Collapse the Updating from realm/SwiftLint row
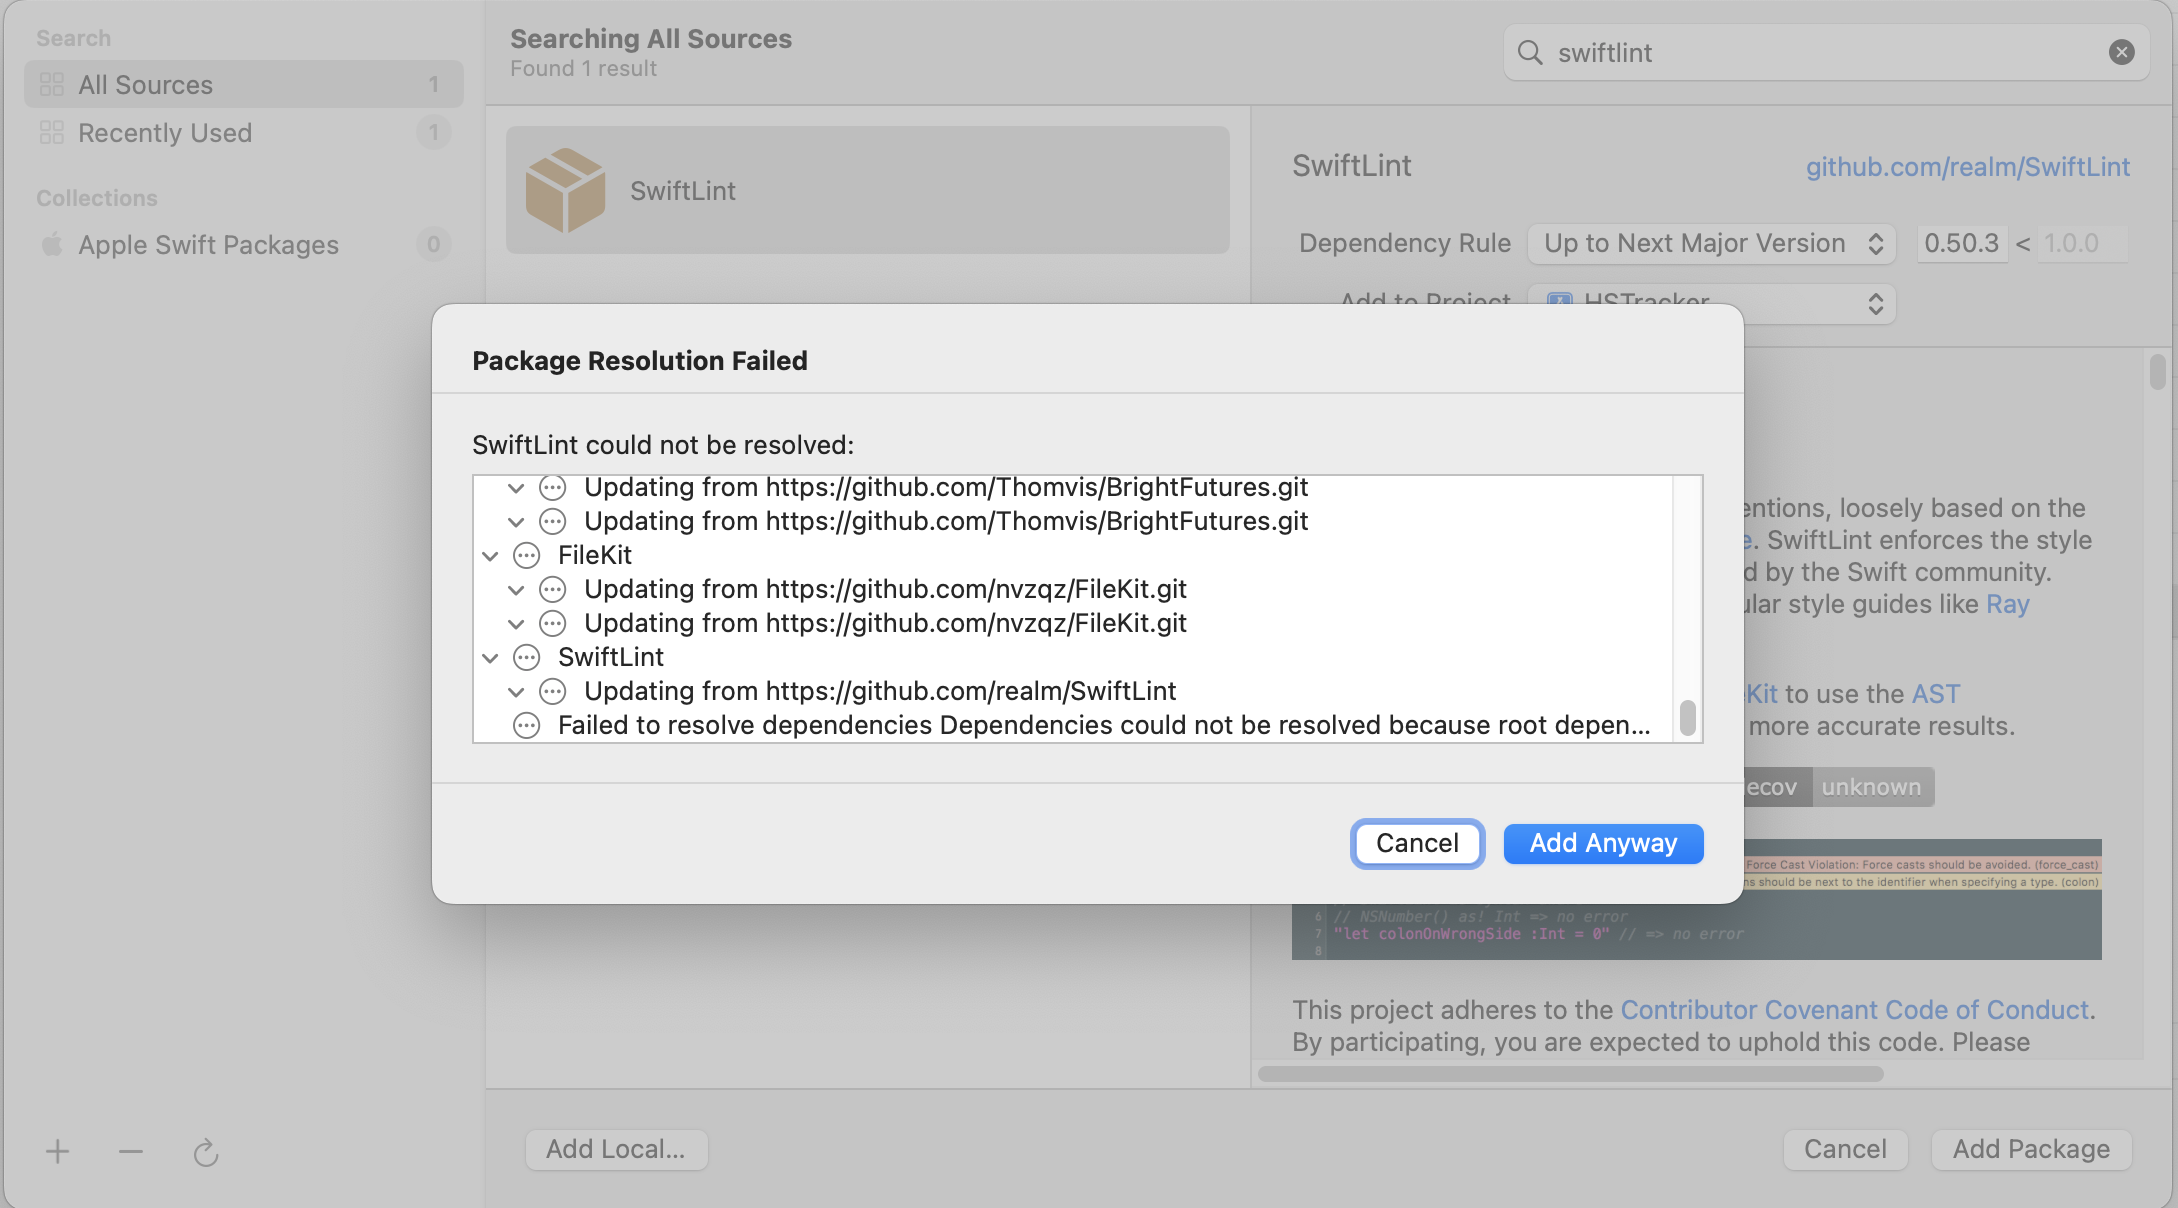The height and width of the screenshot is (1208, 2178). click(516, 692)
